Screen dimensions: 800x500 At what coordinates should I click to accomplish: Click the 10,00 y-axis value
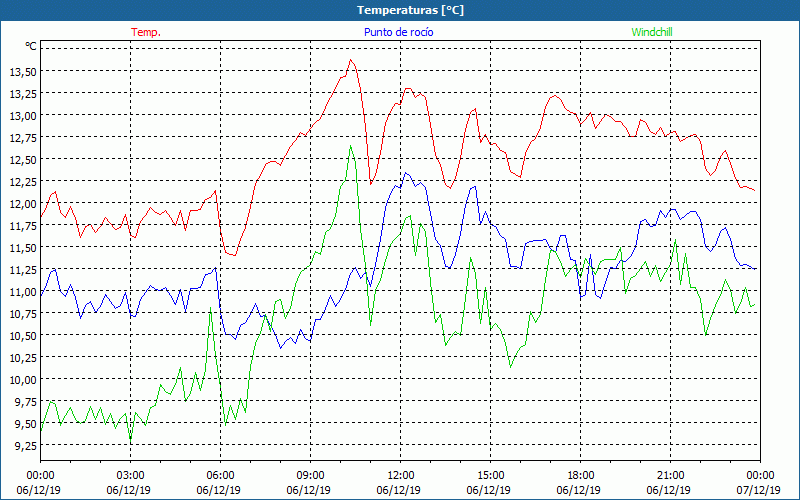click(23, 380)
